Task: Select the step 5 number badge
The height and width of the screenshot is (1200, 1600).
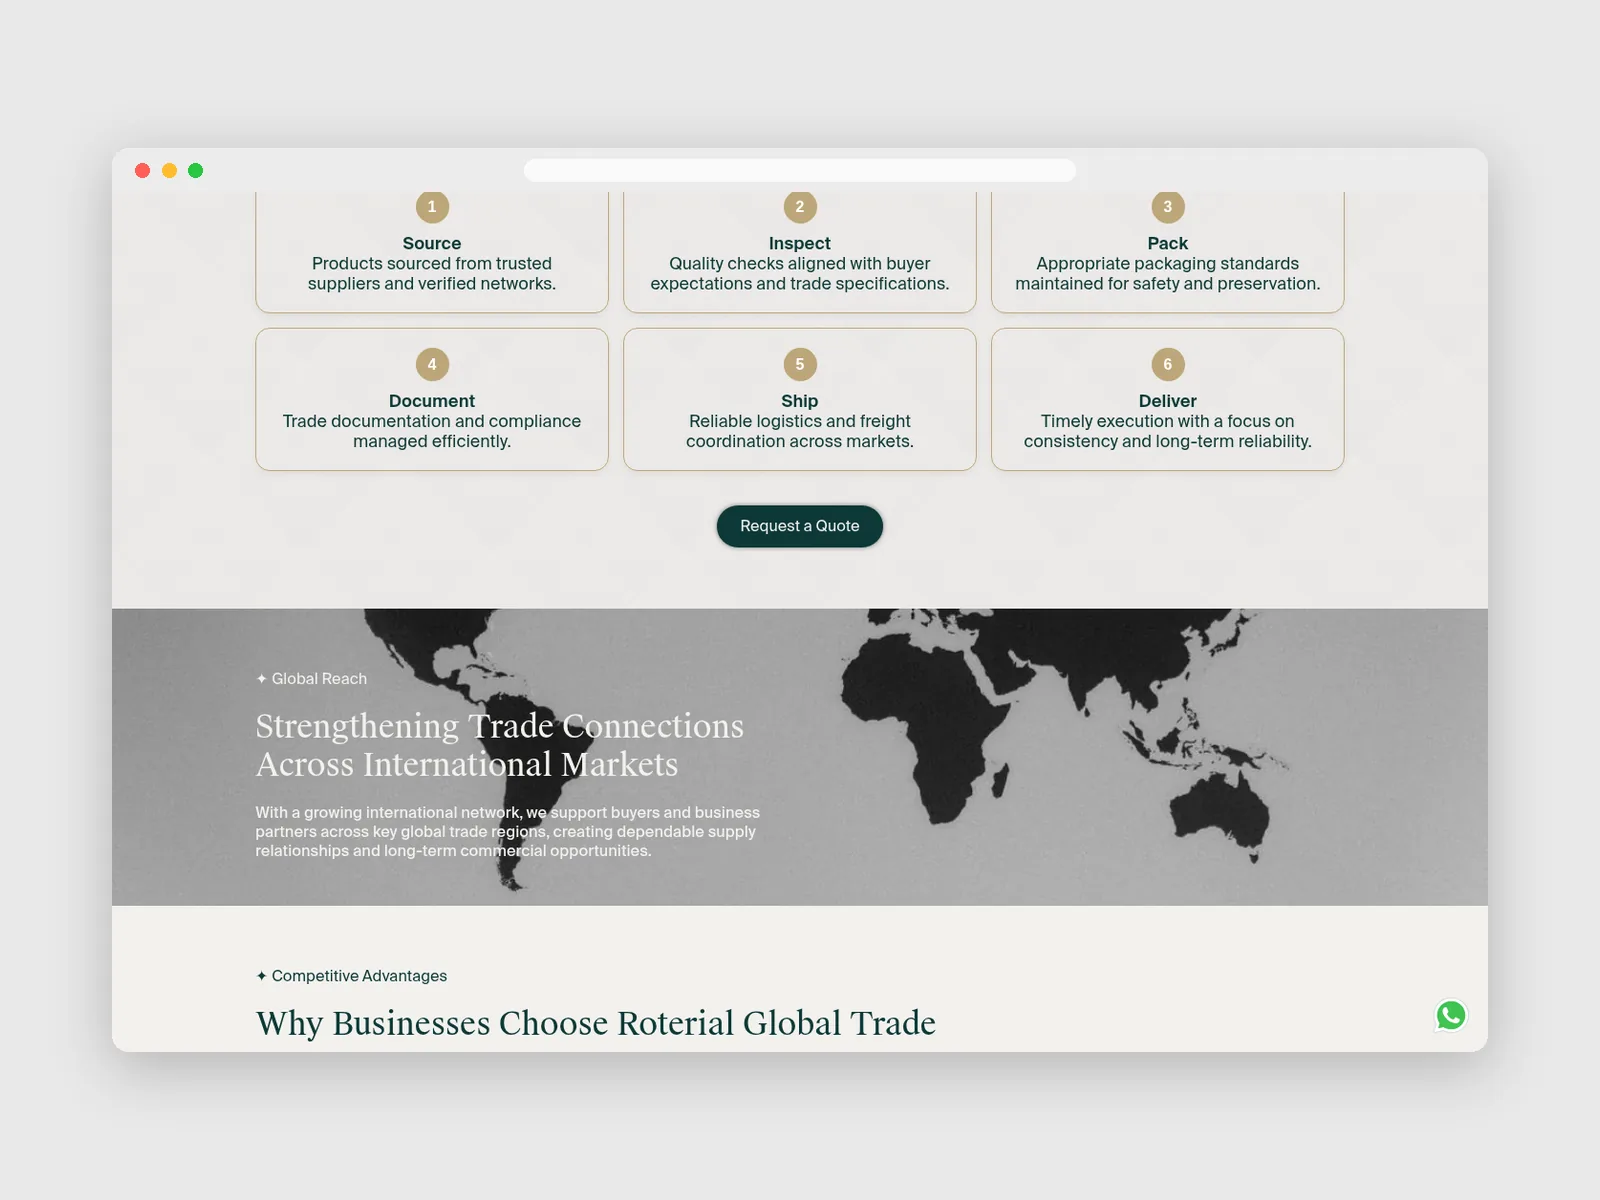Action: [x=800, y=364]
